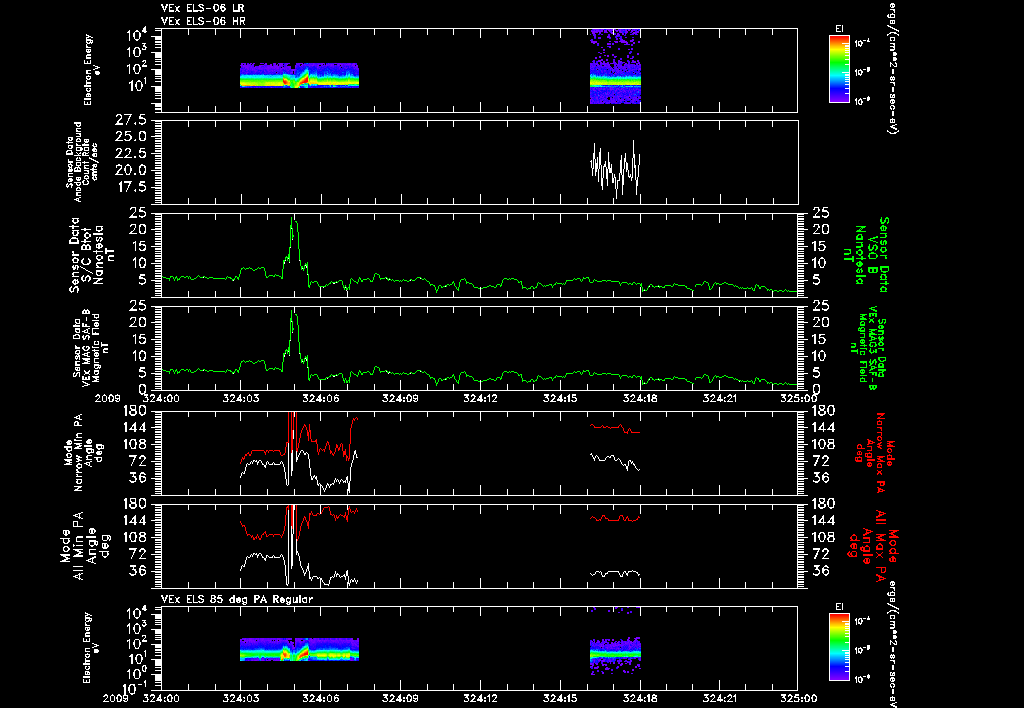Select the white "VEx MAG SAF-B Magnetic Field" left label
This screenshot has height=708, width=1024.
pyautogui.click(x=91, y=348)
